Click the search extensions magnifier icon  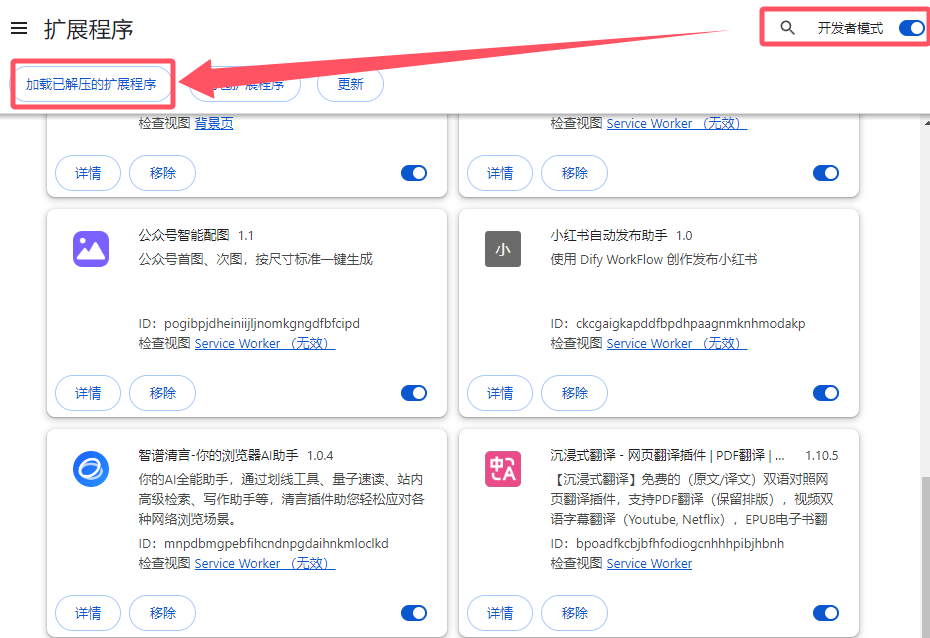click(x=787, y=28)
